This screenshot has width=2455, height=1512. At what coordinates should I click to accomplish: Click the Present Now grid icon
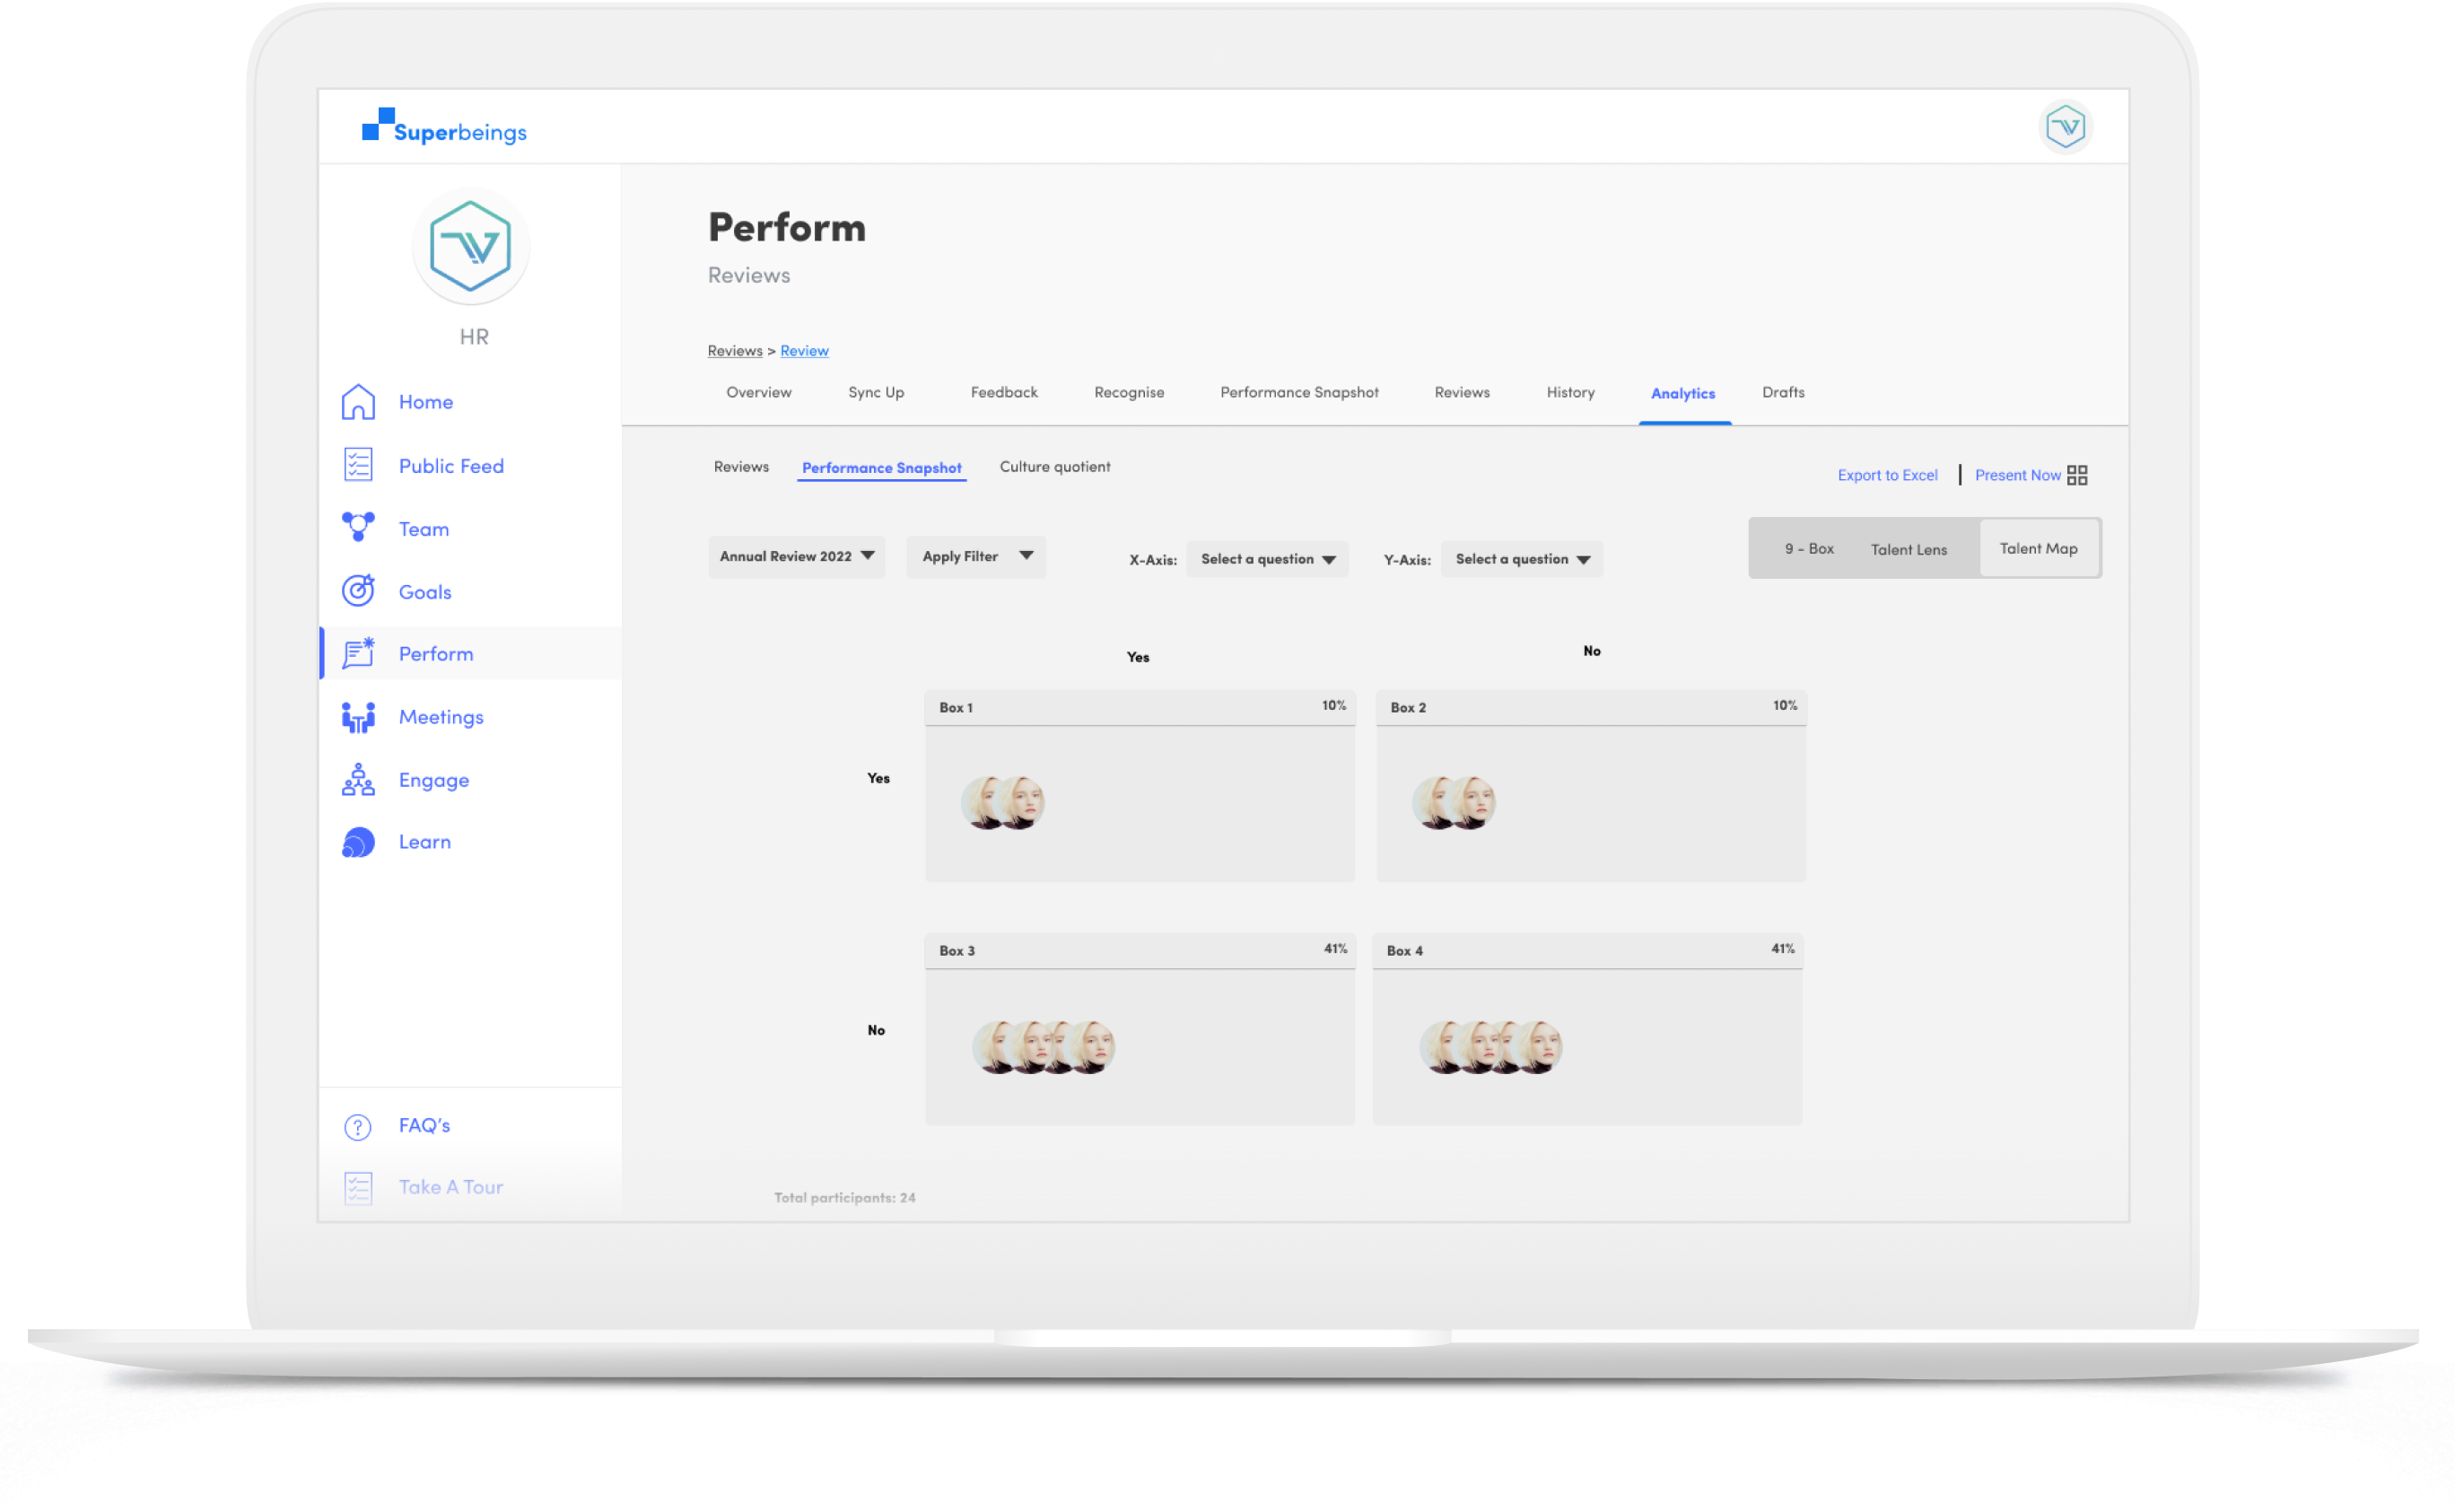(x=2077, y=475)
